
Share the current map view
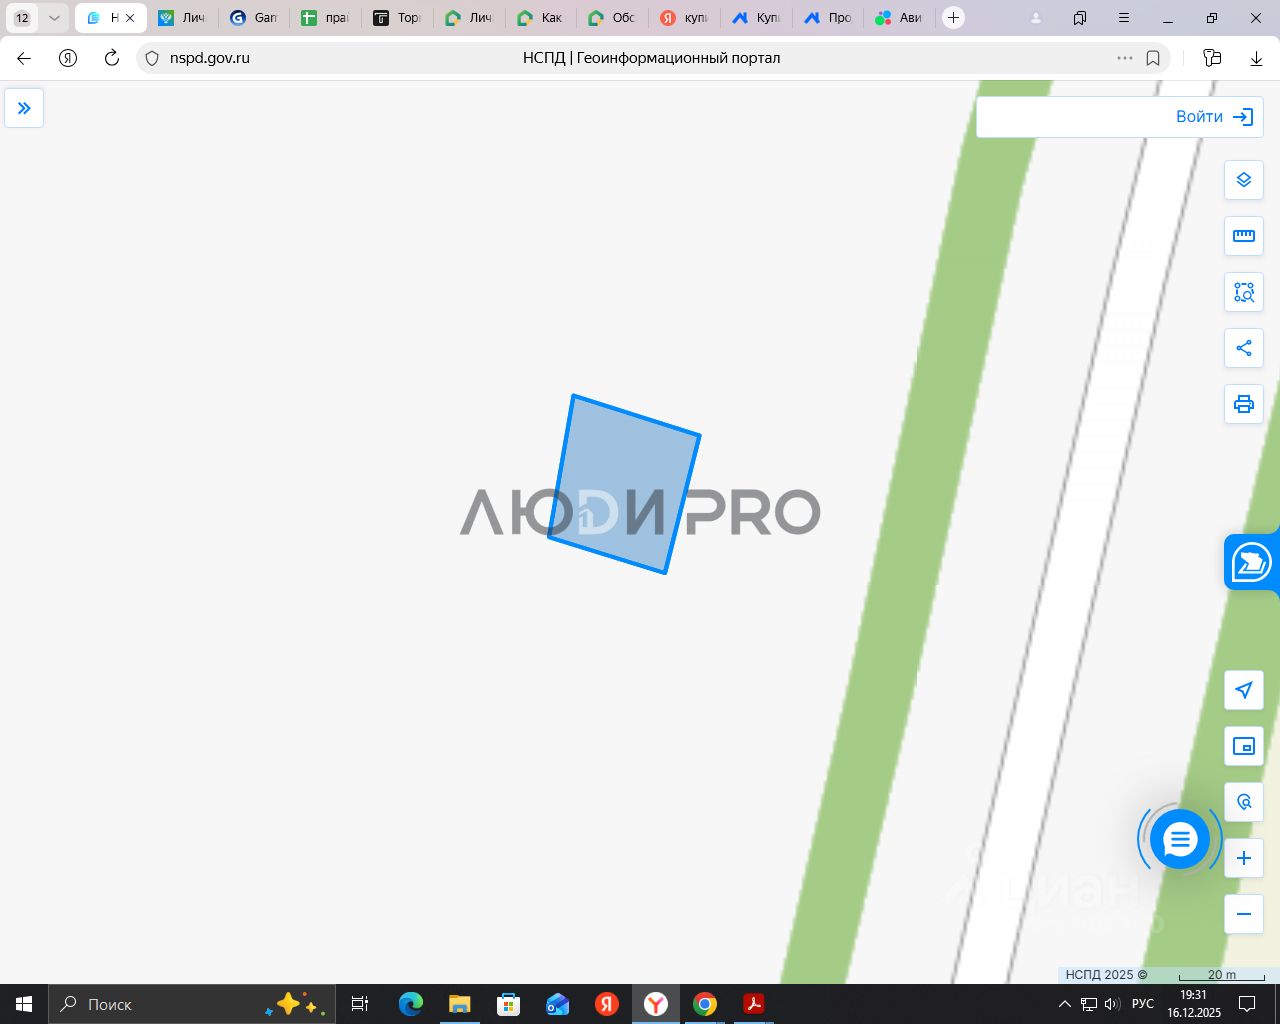coord(1244,348)
